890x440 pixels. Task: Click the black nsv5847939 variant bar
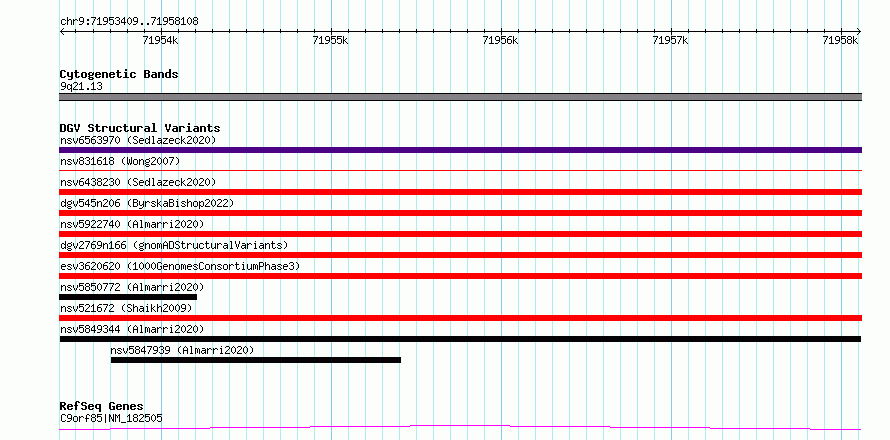pos(256,360)
